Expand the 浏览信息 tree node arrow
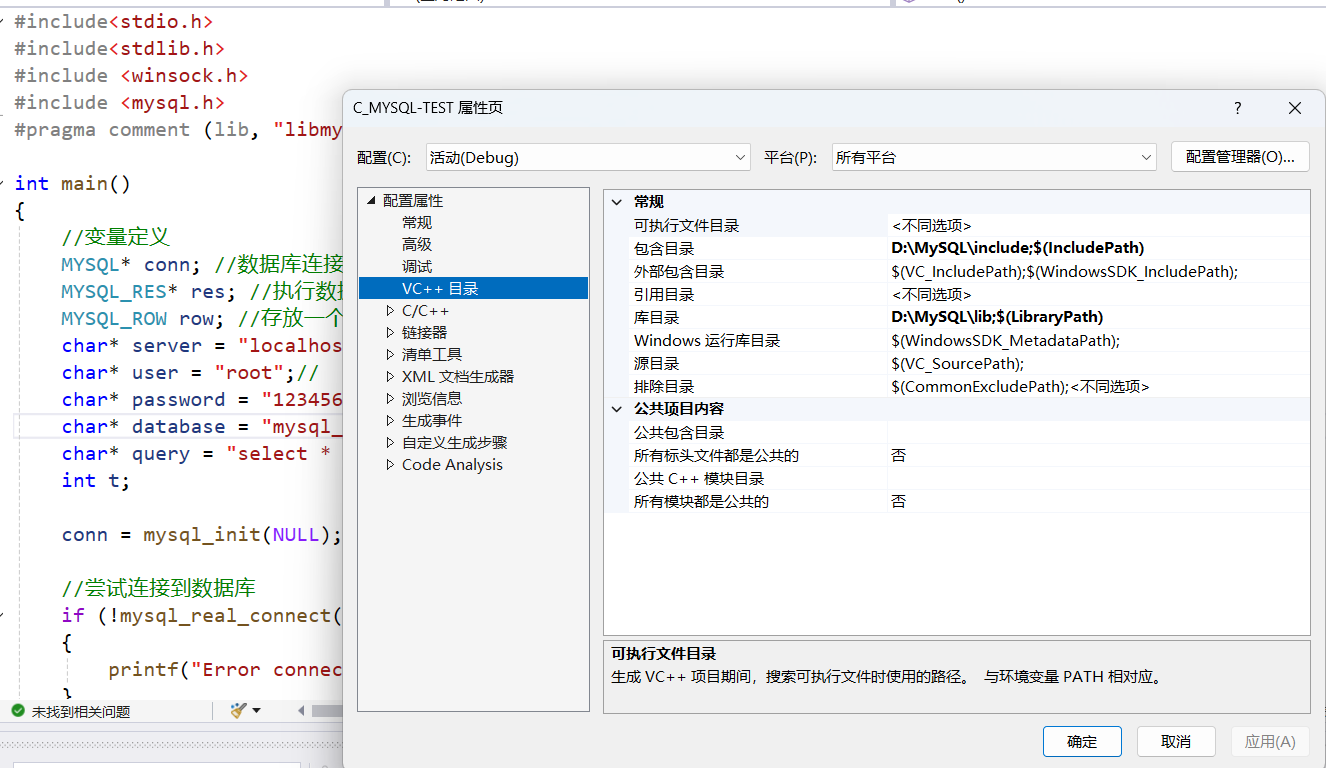1326x768 pixels. (391, 399)
